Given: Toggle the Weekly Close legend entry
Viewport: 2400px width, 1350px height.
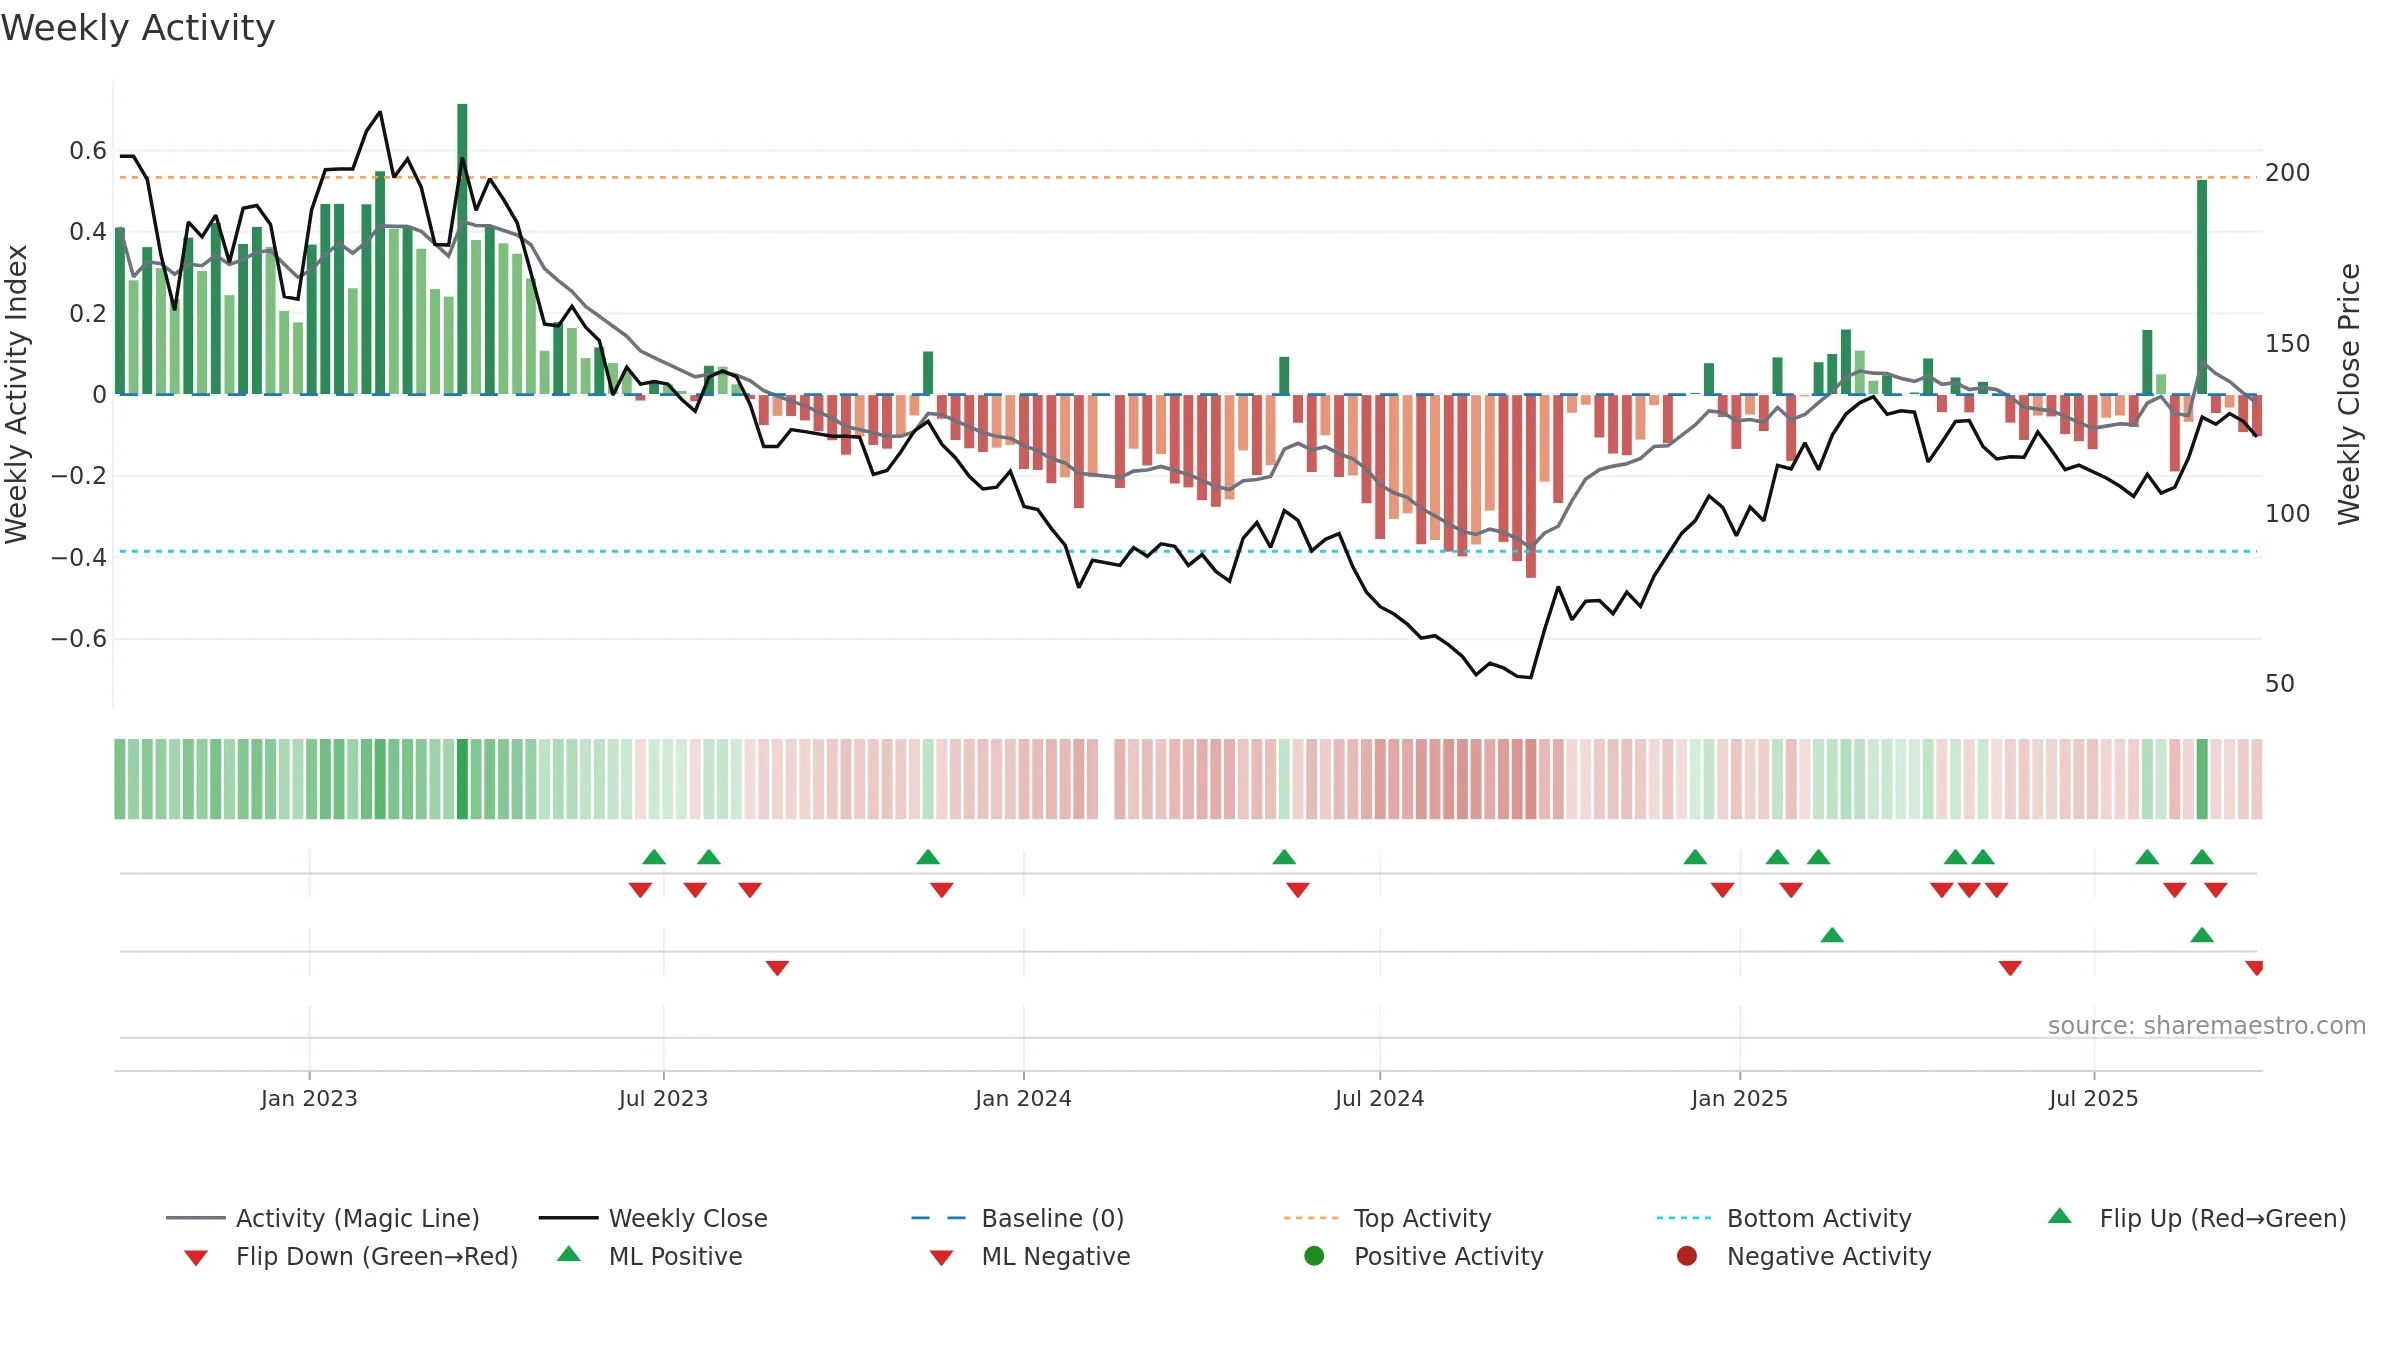Looking at the screenshot, I should point(653,1218).
